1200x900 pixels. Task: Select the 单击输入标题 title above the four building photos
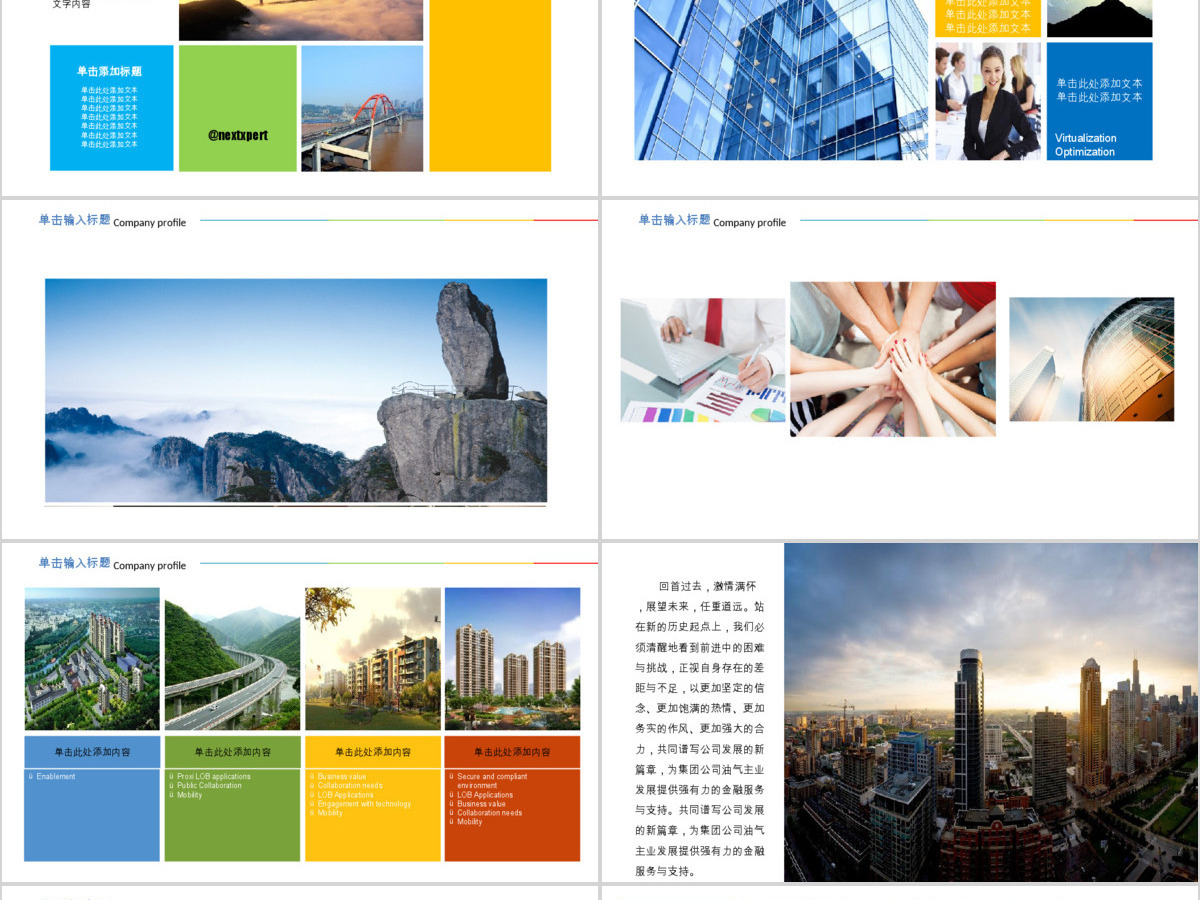(74, 563)
